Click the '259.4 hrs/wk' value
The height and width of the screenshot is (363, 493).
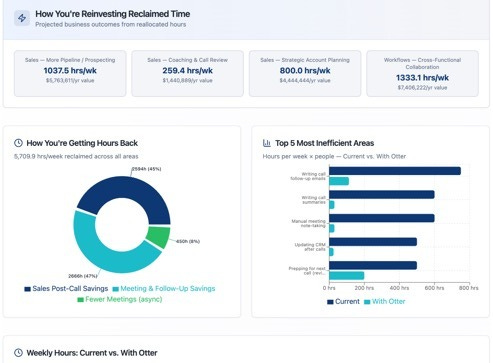tap(187, 71)
